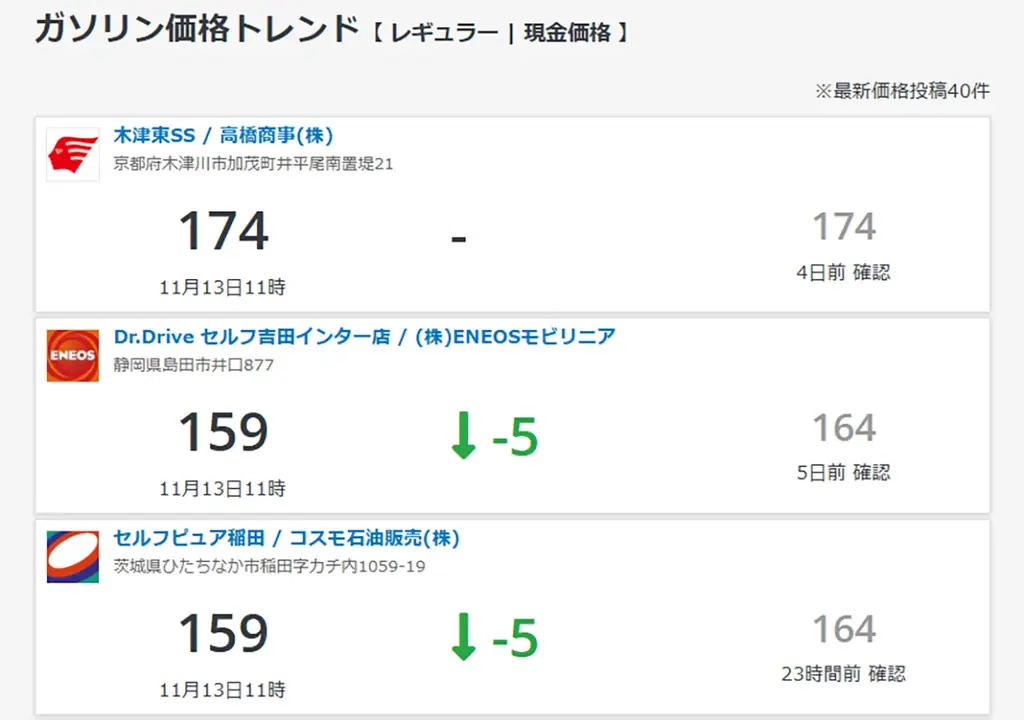Click the 159 price for Dr.Drive station
Screen dimensions: 1024x720
pos(223,433)
